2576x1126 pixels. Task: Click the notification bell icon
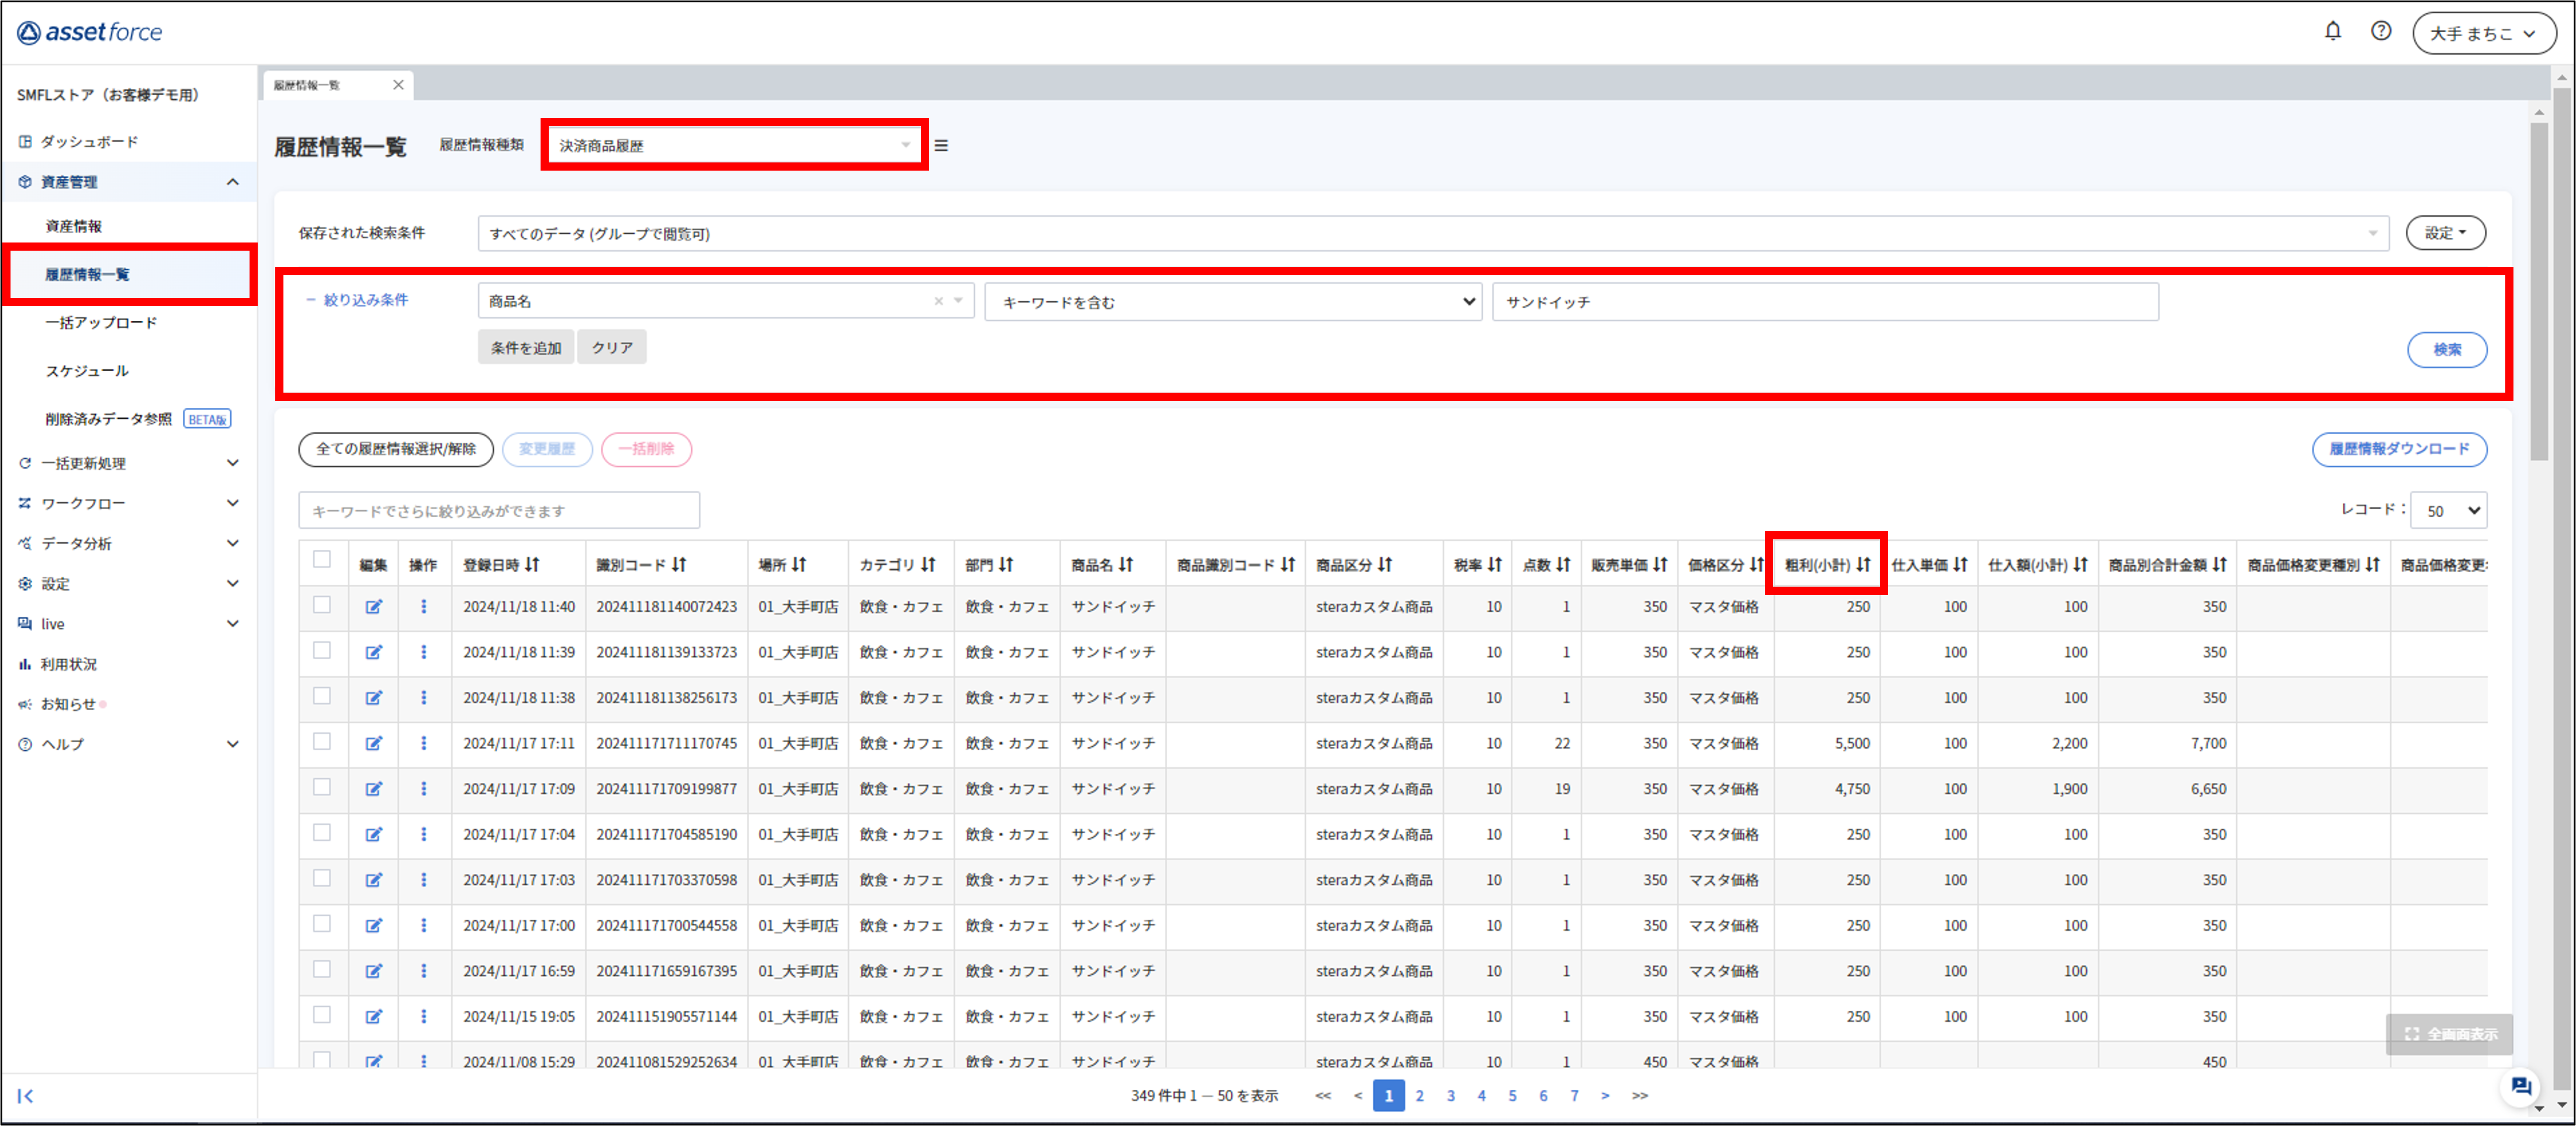tap(2332, 31)
